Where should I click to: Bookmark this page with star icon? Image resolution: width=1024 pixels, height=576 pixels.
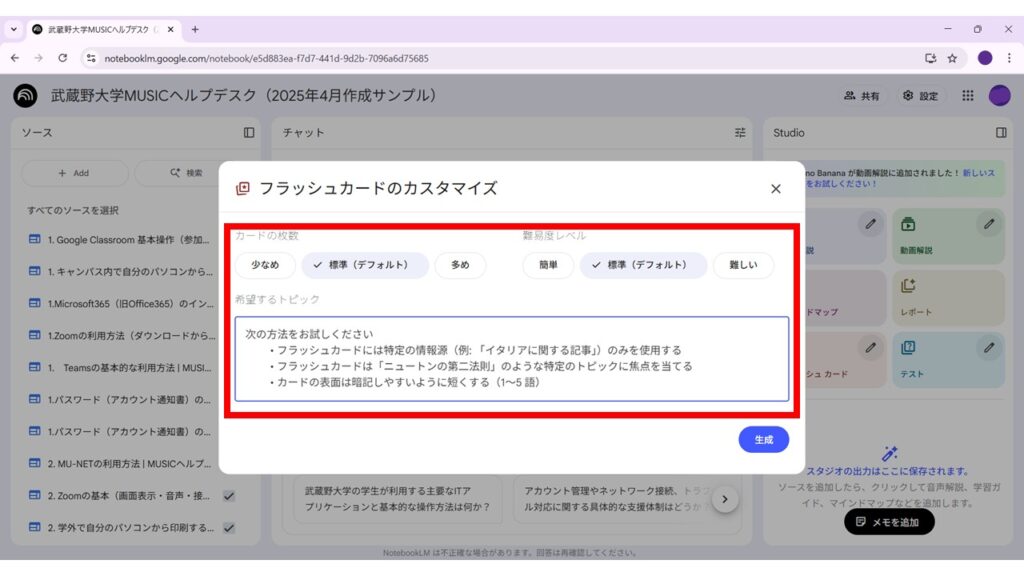click(952, 58)
